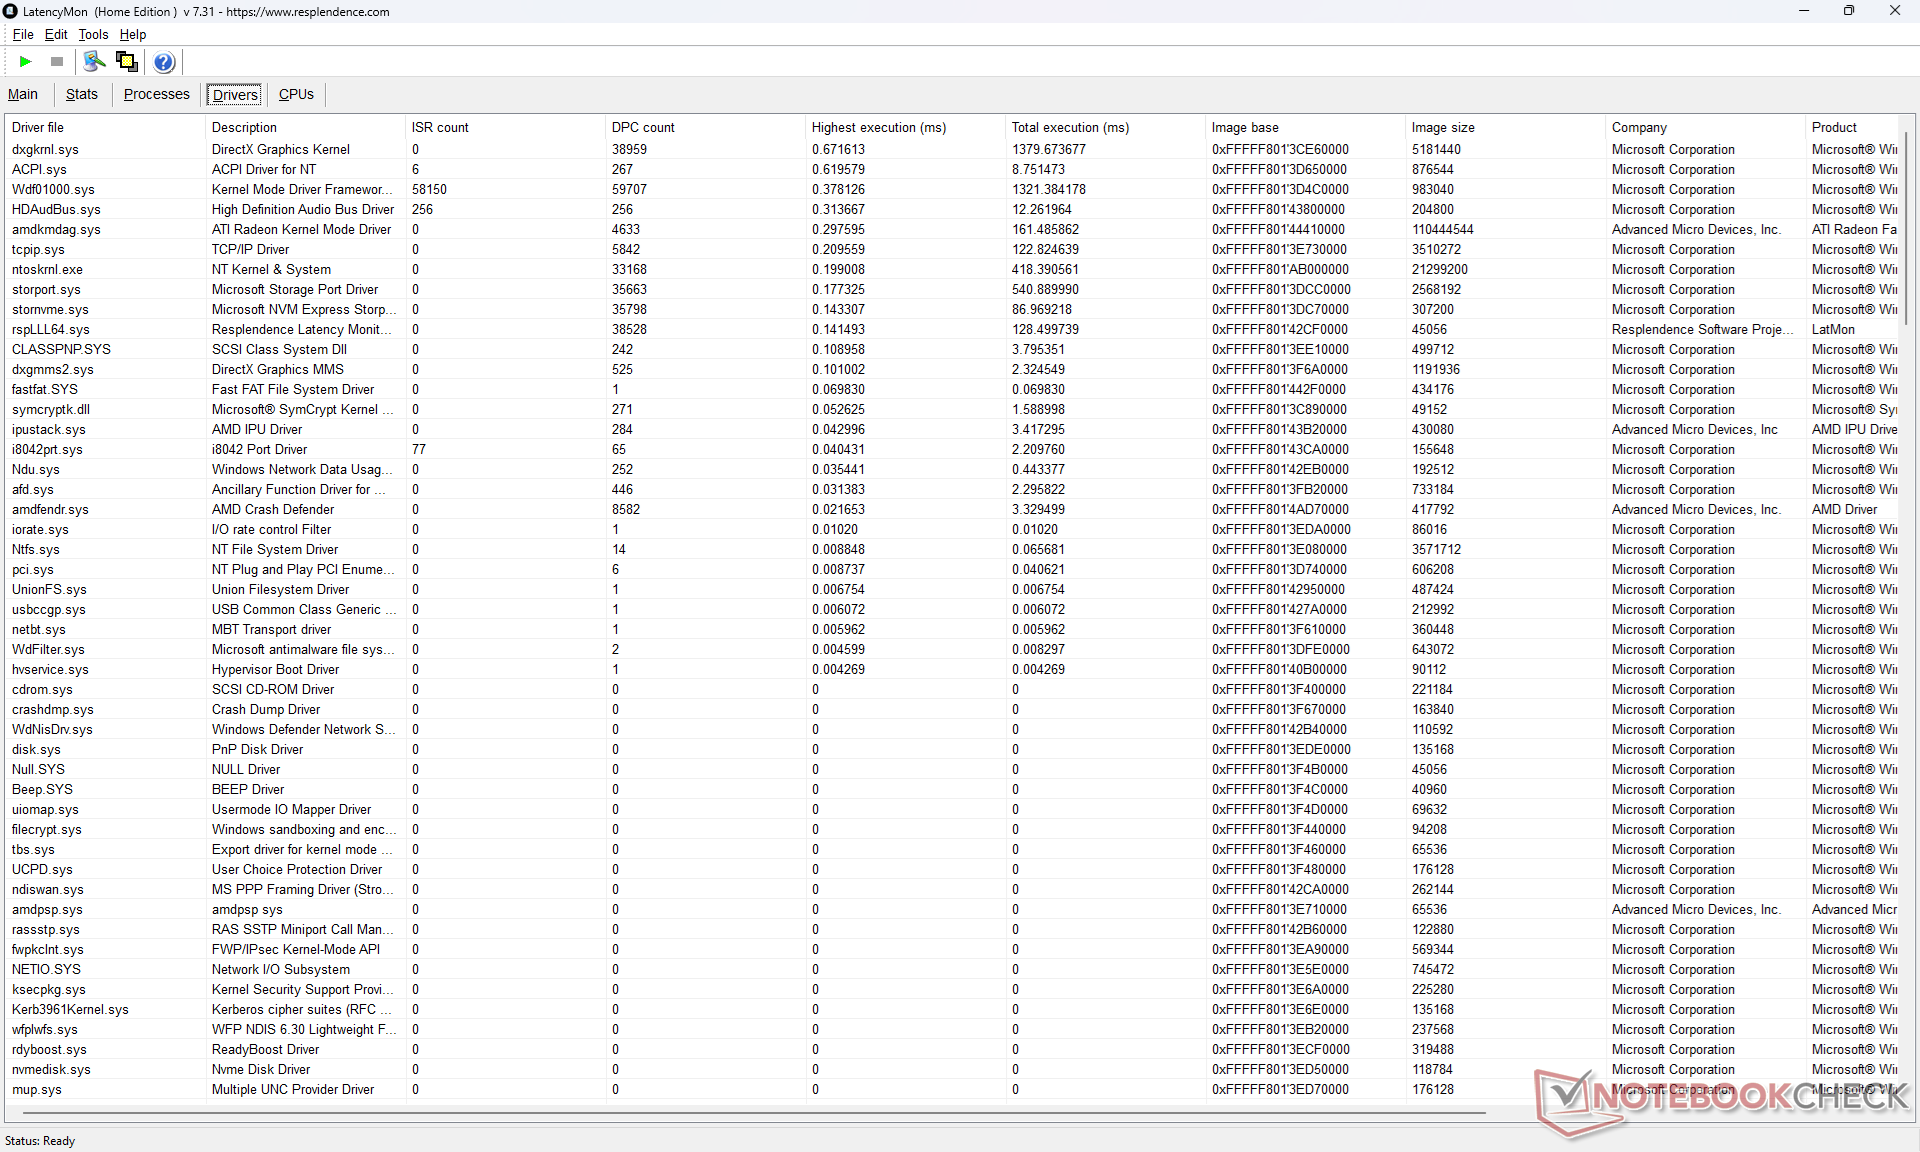Switch to the Processes tab
This screenshot has height=1152, width=1920.
pos(156,94)
